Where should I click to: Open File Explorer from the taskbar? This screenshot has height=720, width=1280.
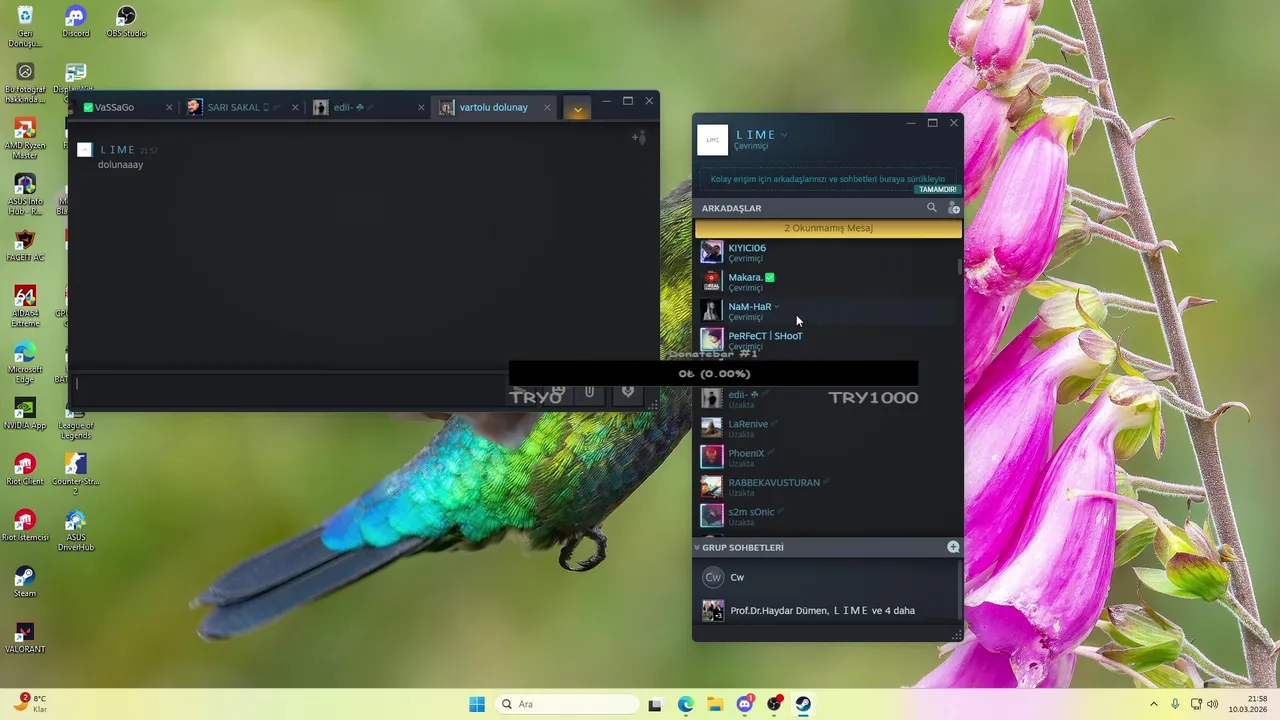pos(715,704)
